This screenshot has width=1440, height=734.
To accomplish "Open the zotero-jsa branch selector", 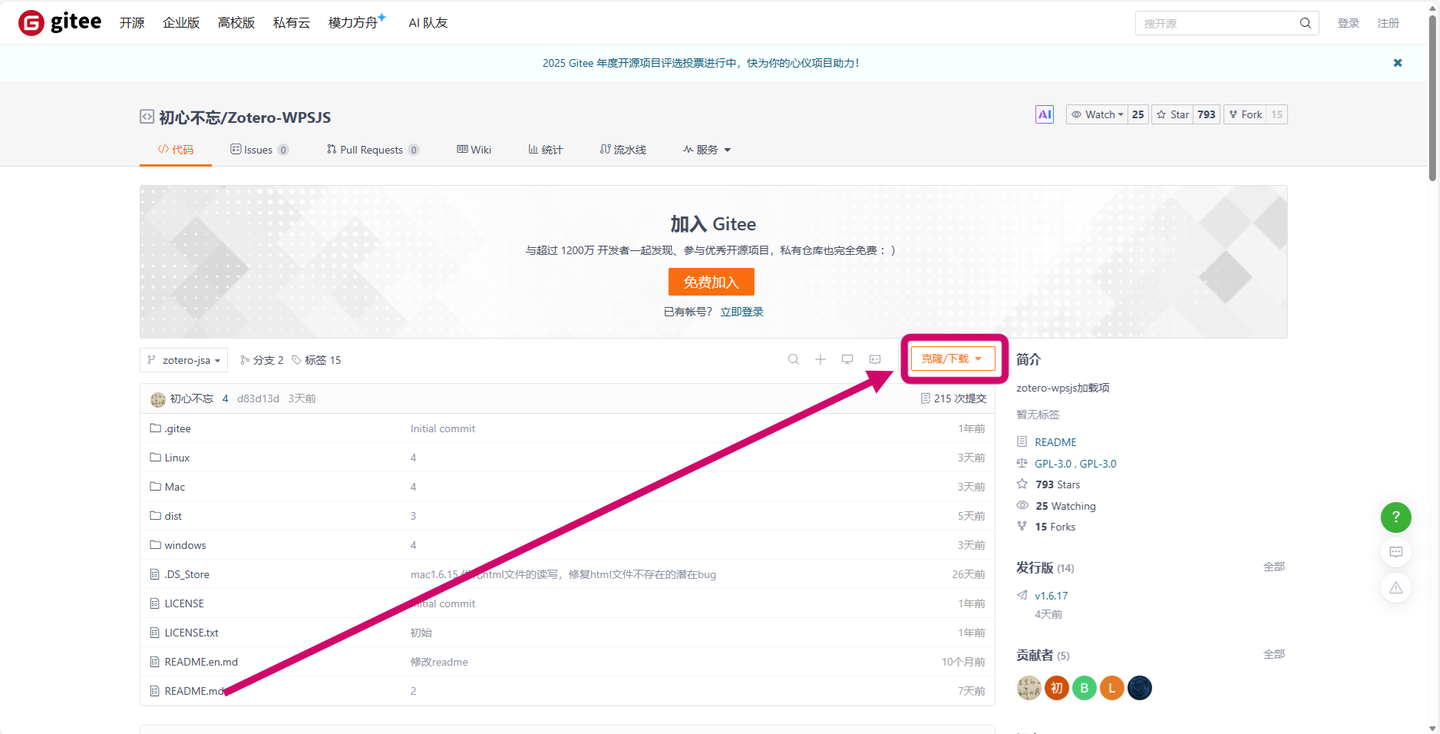I will point(184,360).
